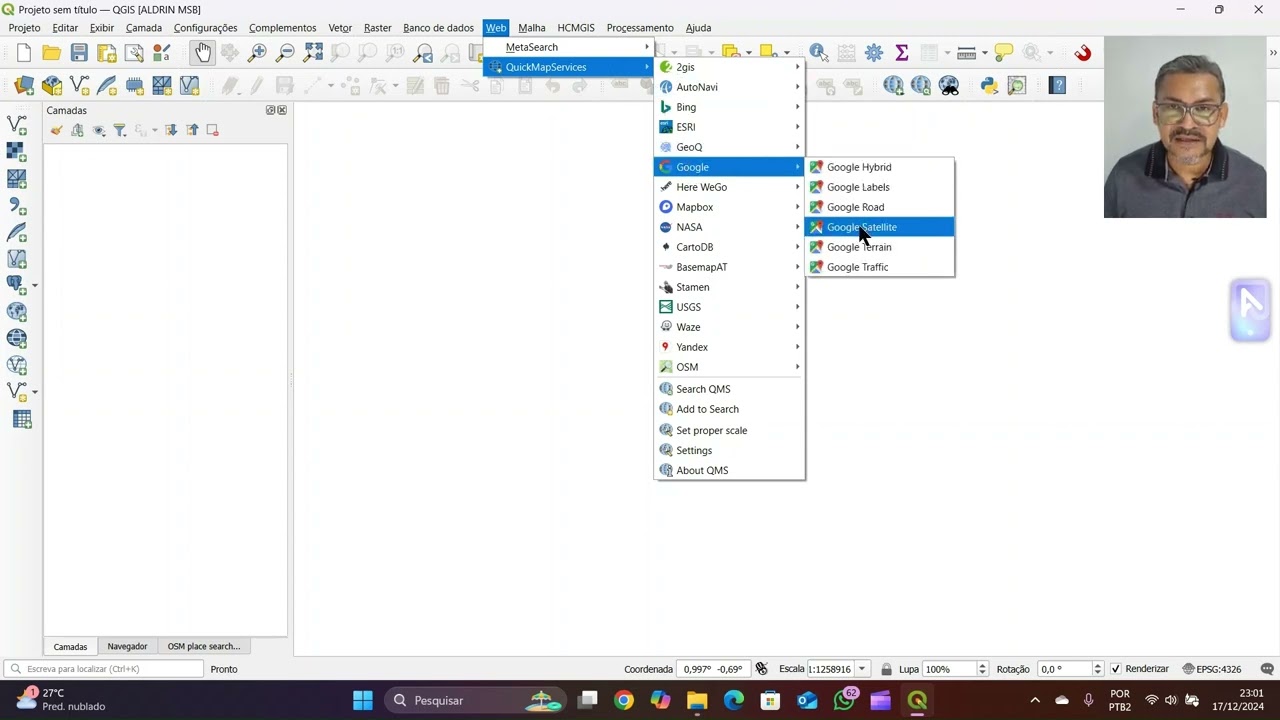Click Set proper scale
Image resolution: width=1280 pixels, height=720 pixels.
pos(729,430)
